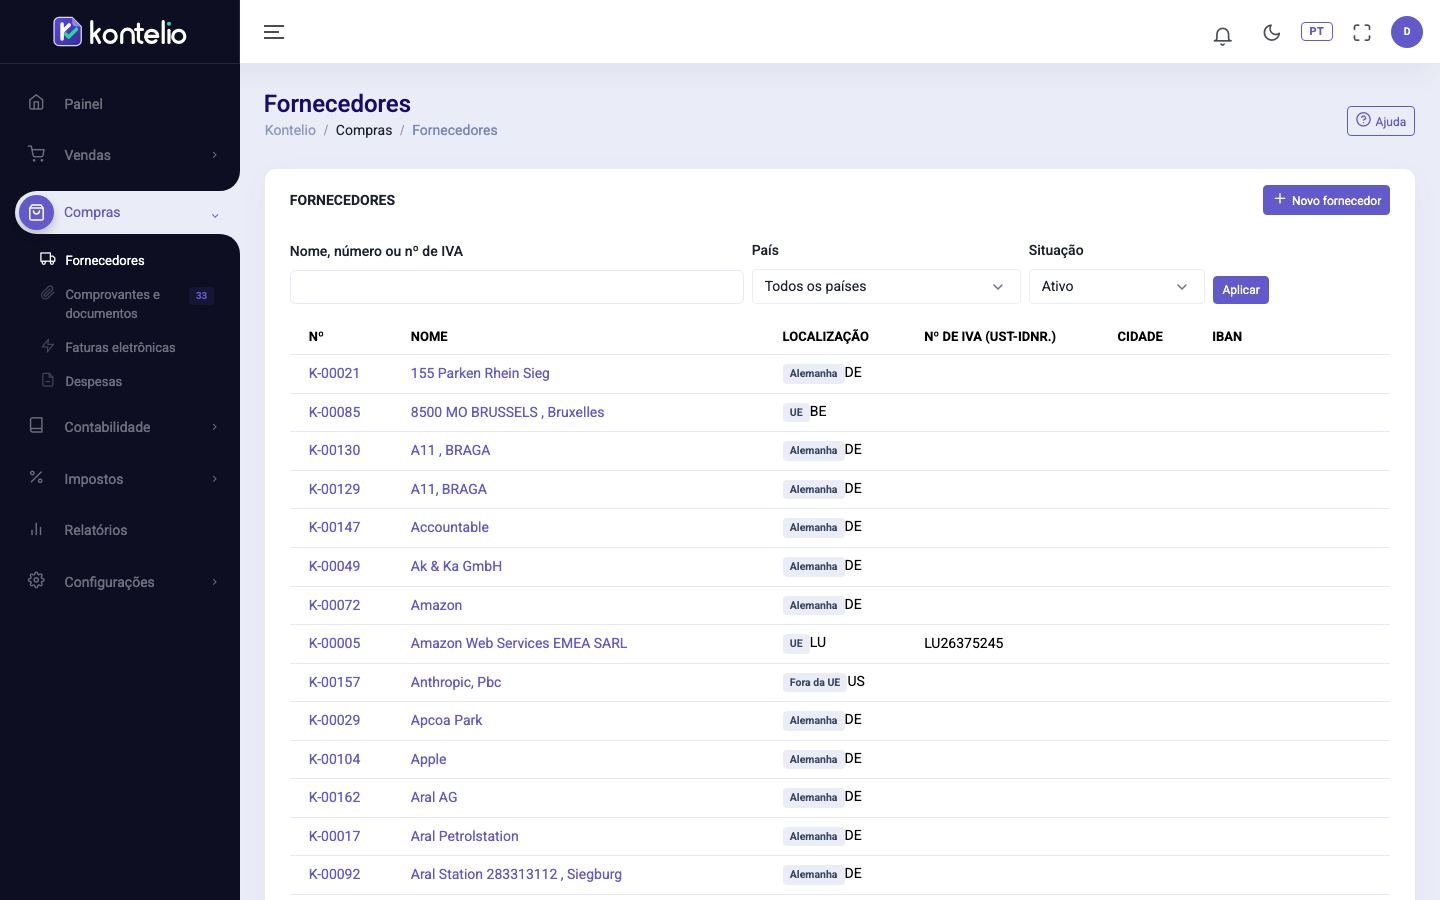Open the user avatar D menu
Viewport: 1440px width, 900px height.
(x=1406, y=32)
